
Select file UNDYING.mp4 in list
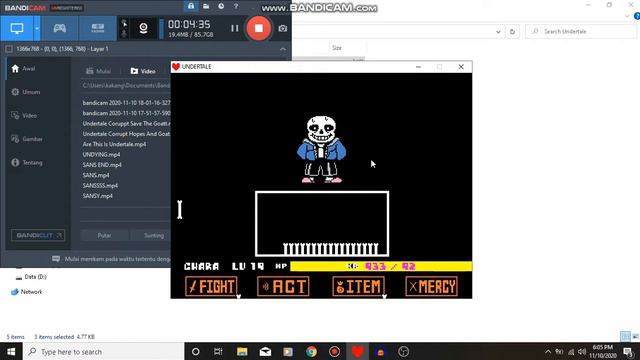pyautogui.click(x=101, y=154)
